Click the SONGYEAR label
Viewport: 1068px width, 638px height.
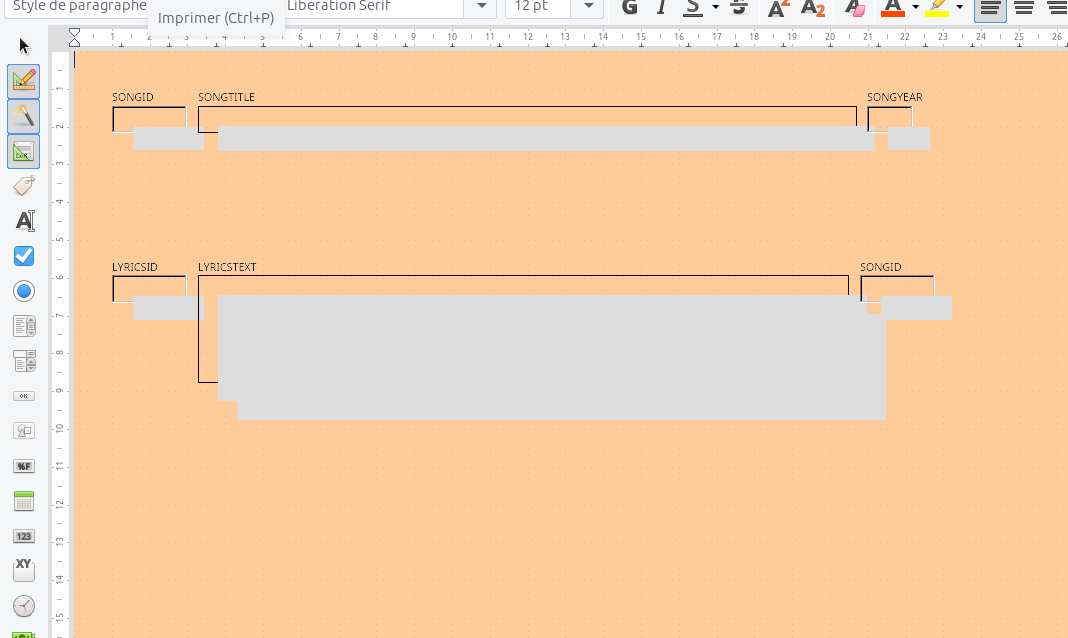click(894, 97)
